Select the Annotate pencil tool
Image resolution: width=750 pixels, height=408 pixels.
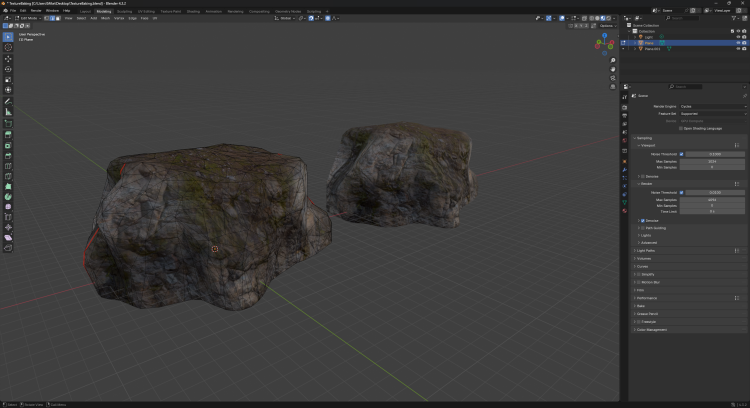click(8, 101)
